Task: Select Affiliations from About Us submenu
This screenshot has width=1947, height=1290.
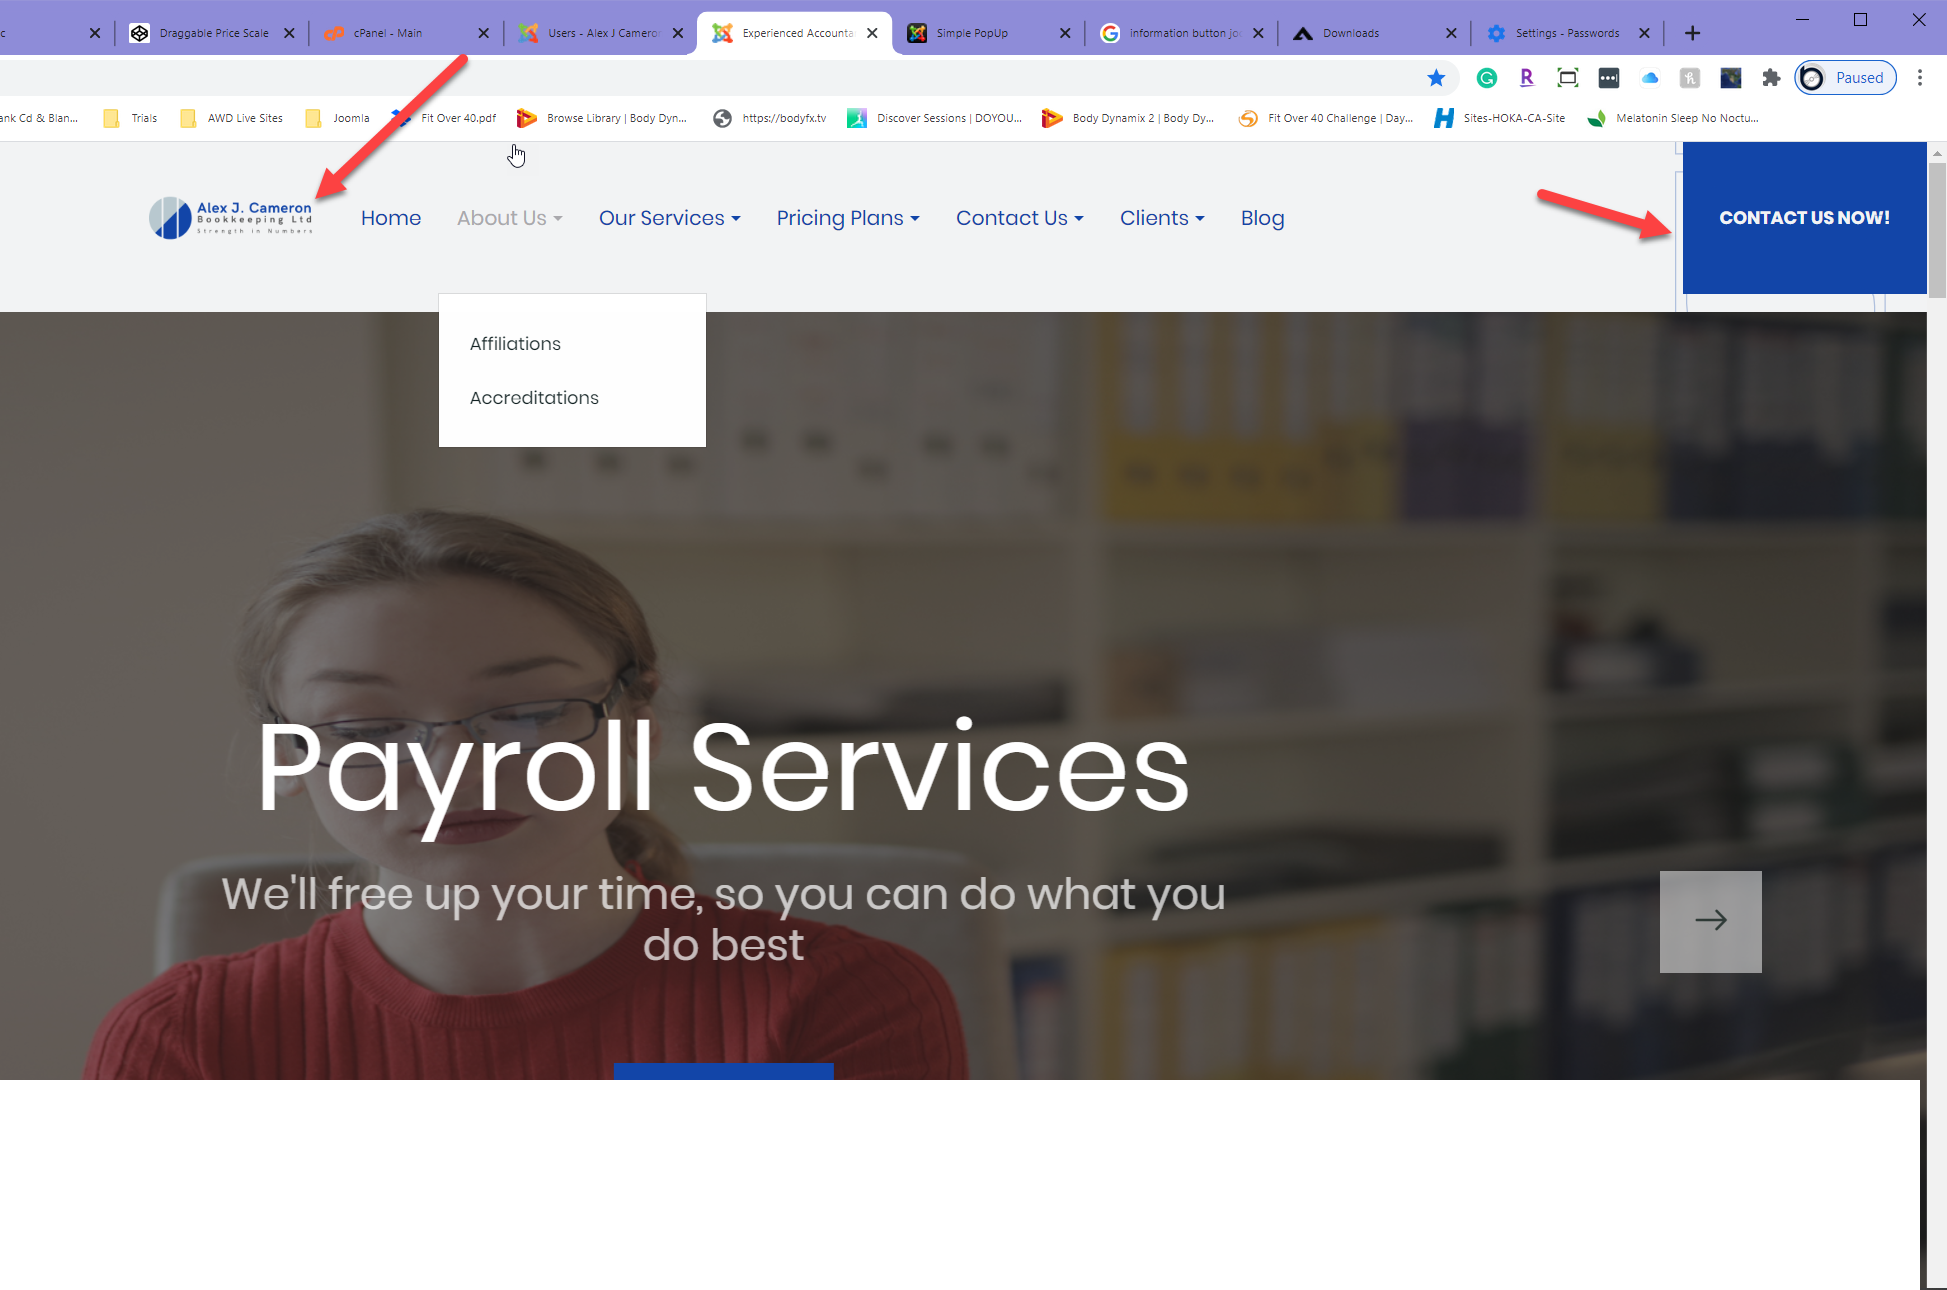Action: [x=515, y=344]
